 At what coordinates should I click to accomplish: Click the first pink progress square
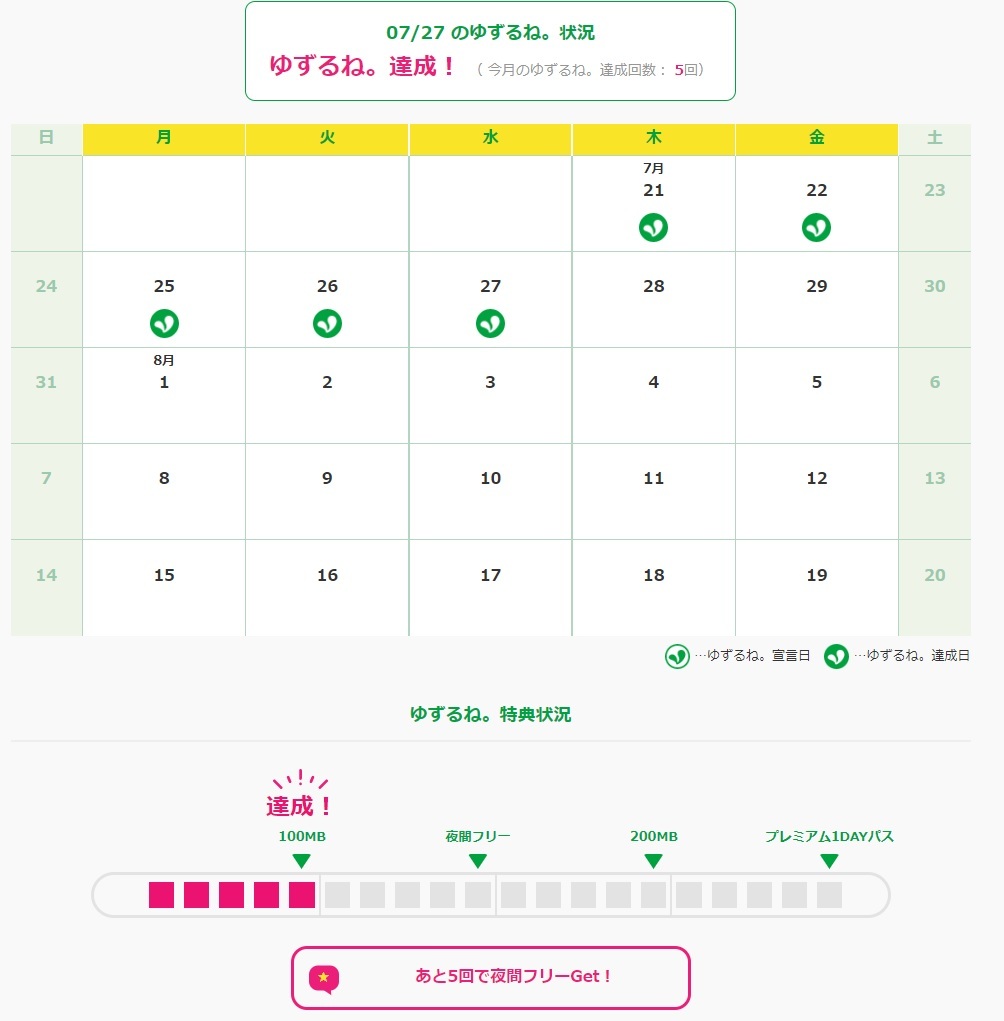click(x=161, y=895)
